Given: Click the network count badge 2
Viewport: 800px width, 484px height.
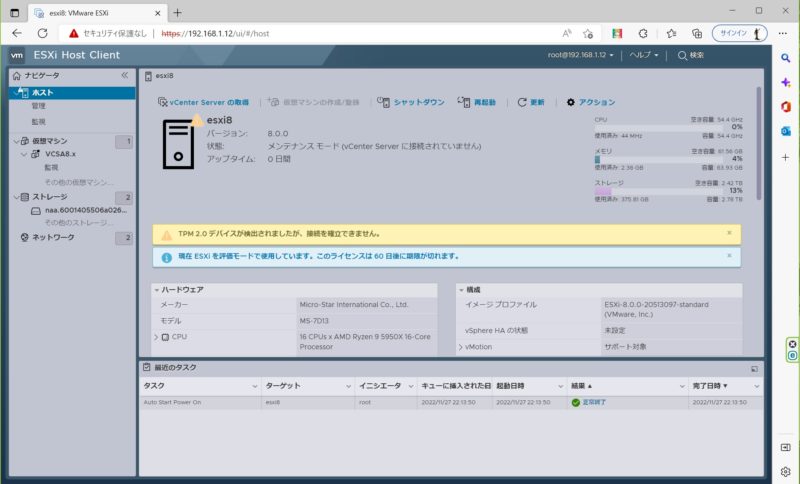Looking at the screenshot, I should (124, 238).
